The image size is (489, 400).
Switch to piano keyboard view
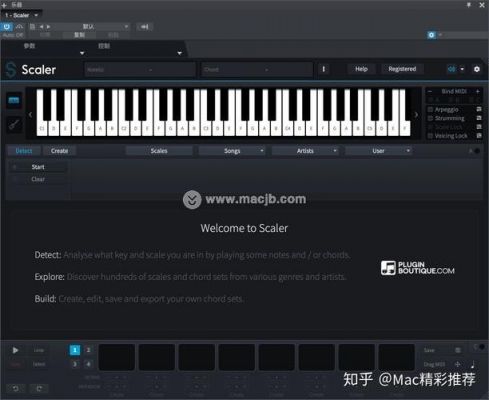[14, 100]
